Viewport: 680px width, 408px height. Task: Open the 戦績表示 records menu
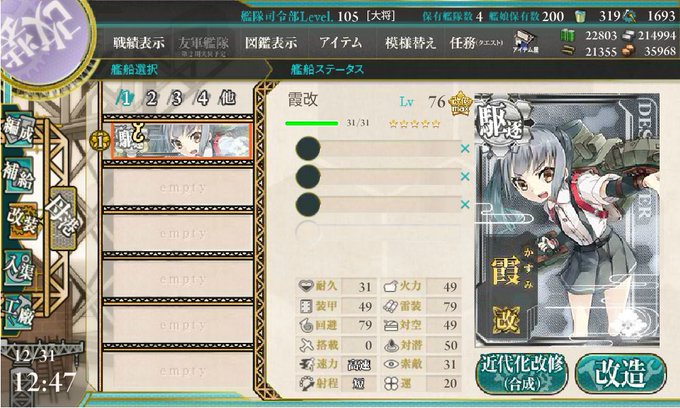point(139,43)
